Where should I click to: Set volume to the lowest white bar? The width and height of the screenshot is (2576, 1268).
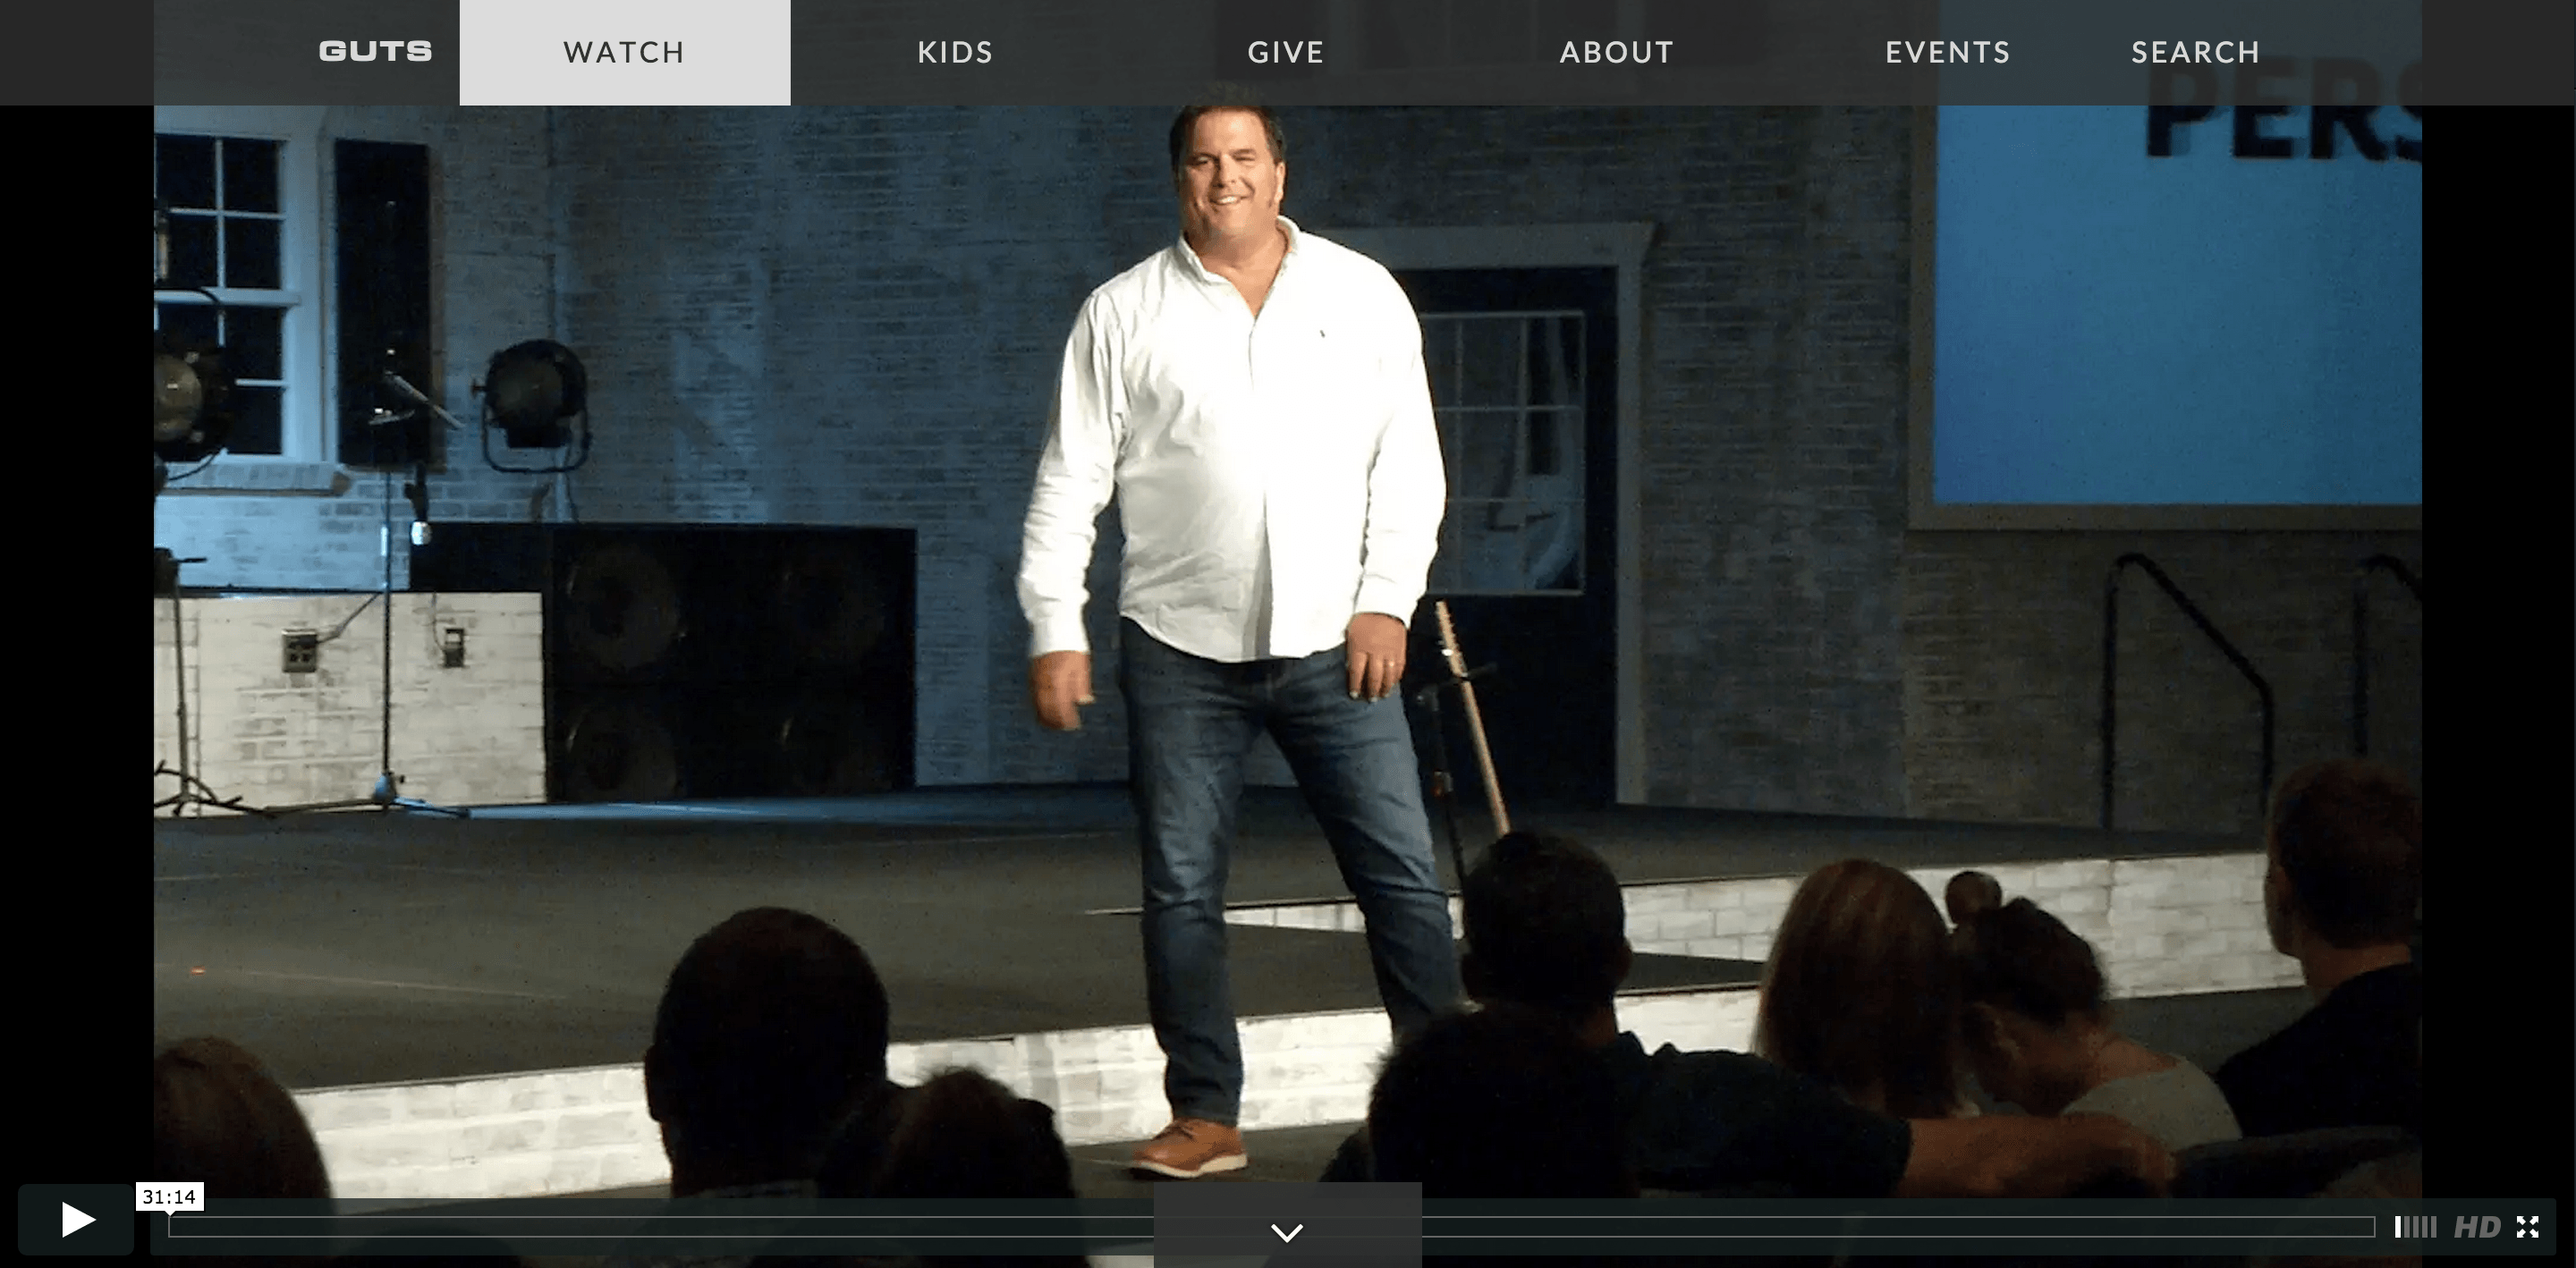click(x=2398, y=1227)
